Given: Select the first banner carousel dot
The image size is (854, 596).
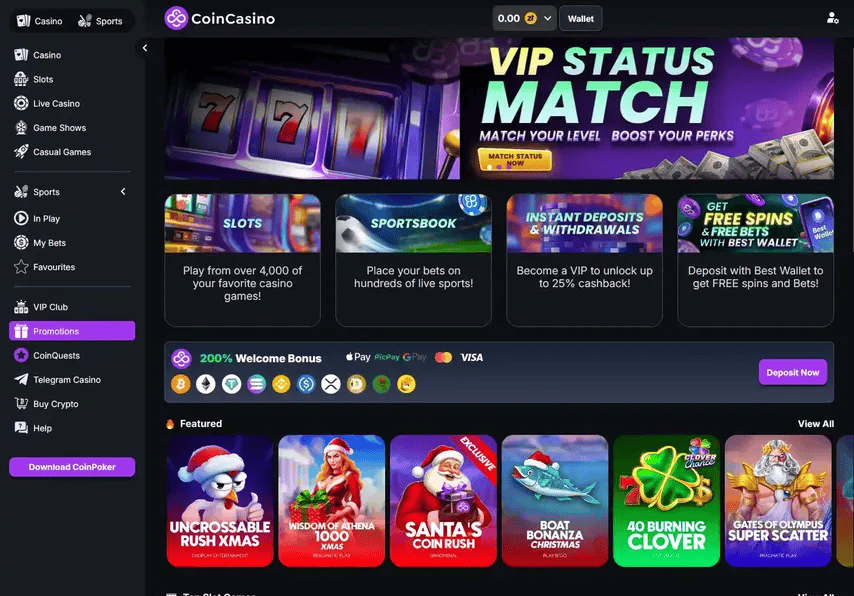Looking at the screenshot, I should pyautogui.click(x=489, y=167).
